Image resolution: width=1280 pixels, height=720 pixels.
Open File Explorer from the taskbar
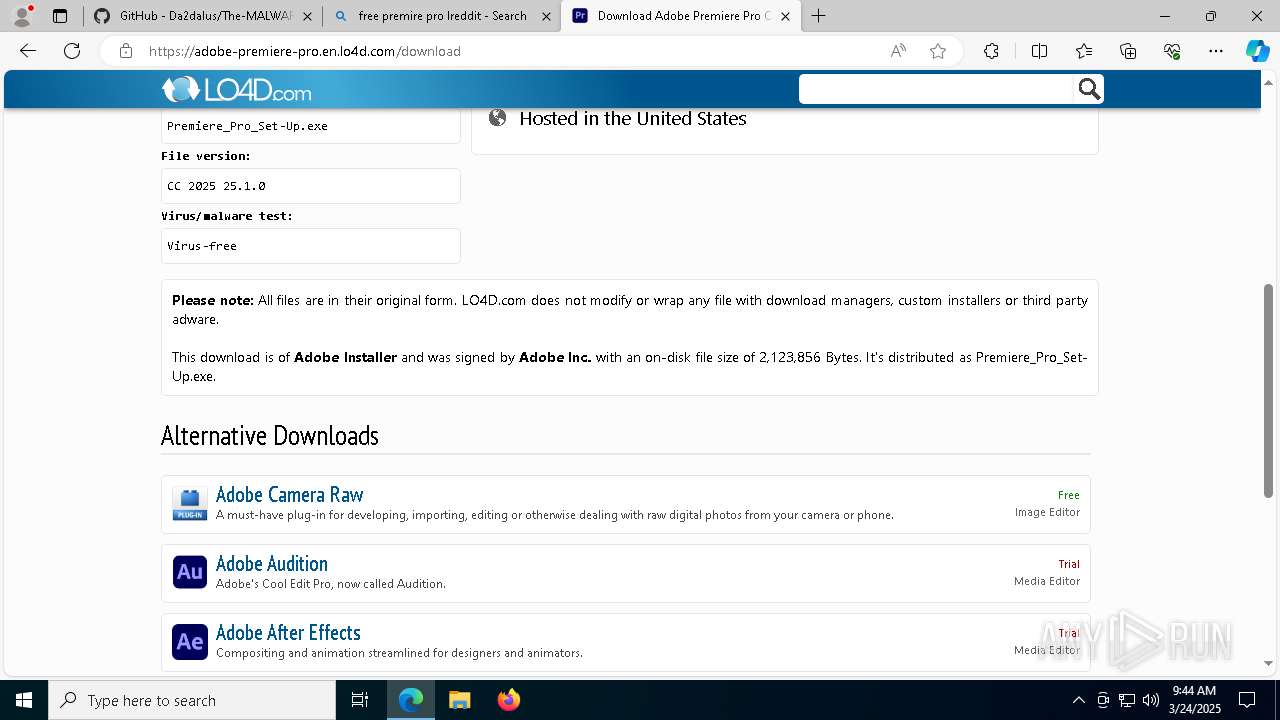[460, 700]
